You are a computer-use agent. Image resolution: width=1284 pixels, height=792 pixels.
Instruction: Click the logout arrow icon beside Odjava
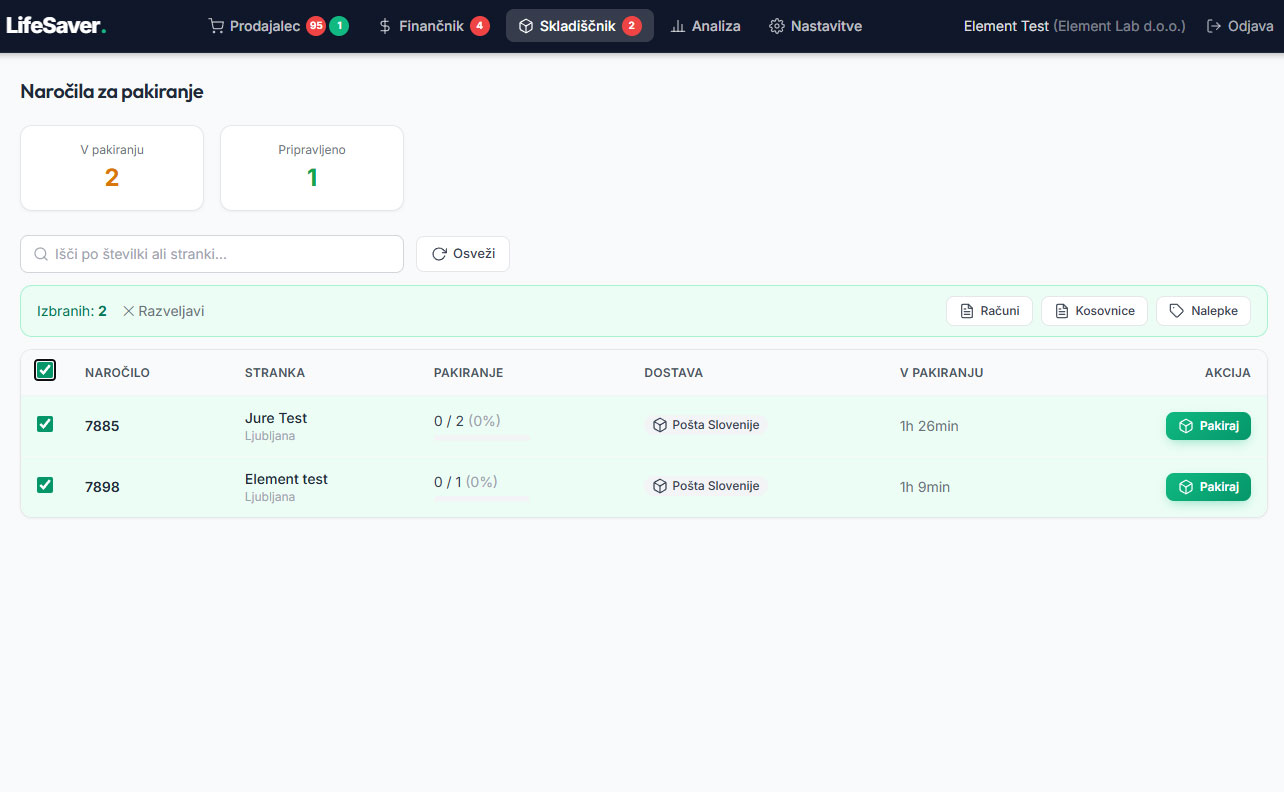[1214, 26]
